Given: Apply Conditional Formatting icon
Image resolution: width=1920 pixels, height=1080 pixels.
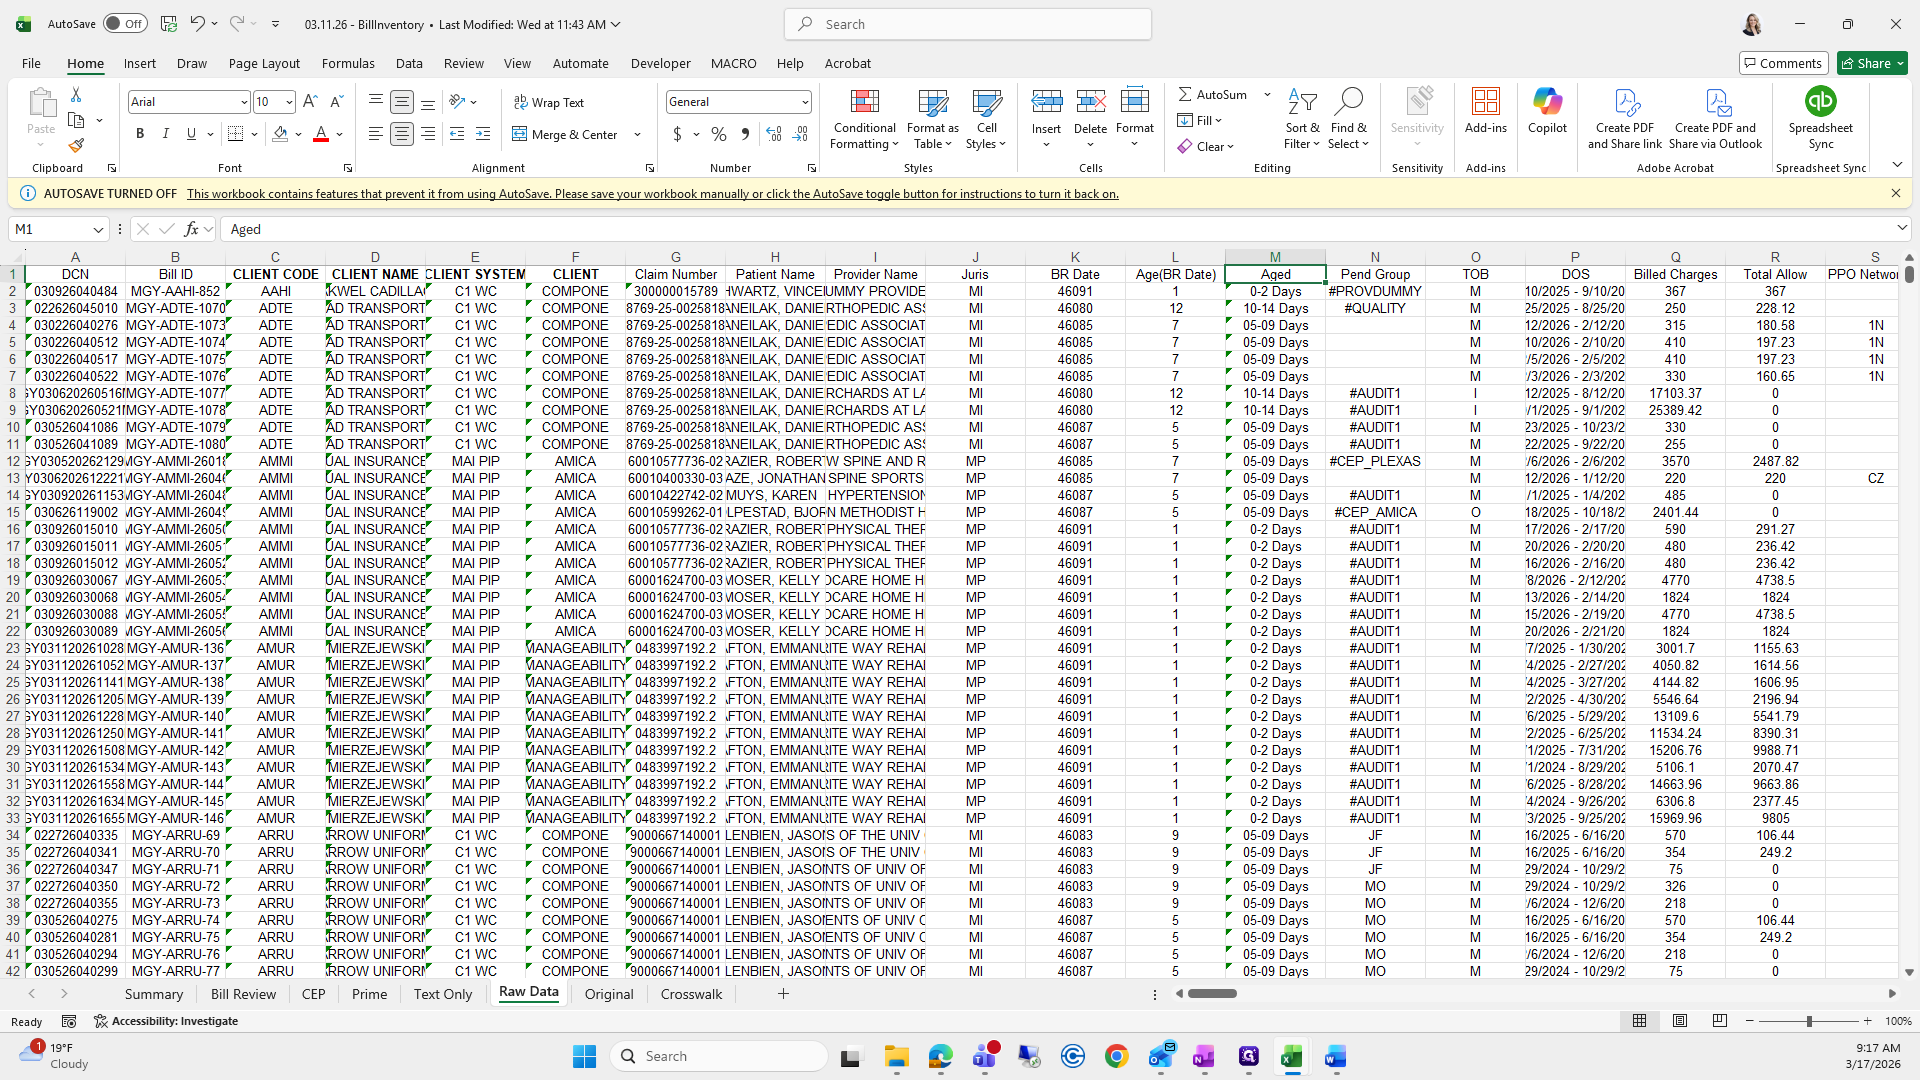Looking at the screenshot, I should (x=864, y=119).
